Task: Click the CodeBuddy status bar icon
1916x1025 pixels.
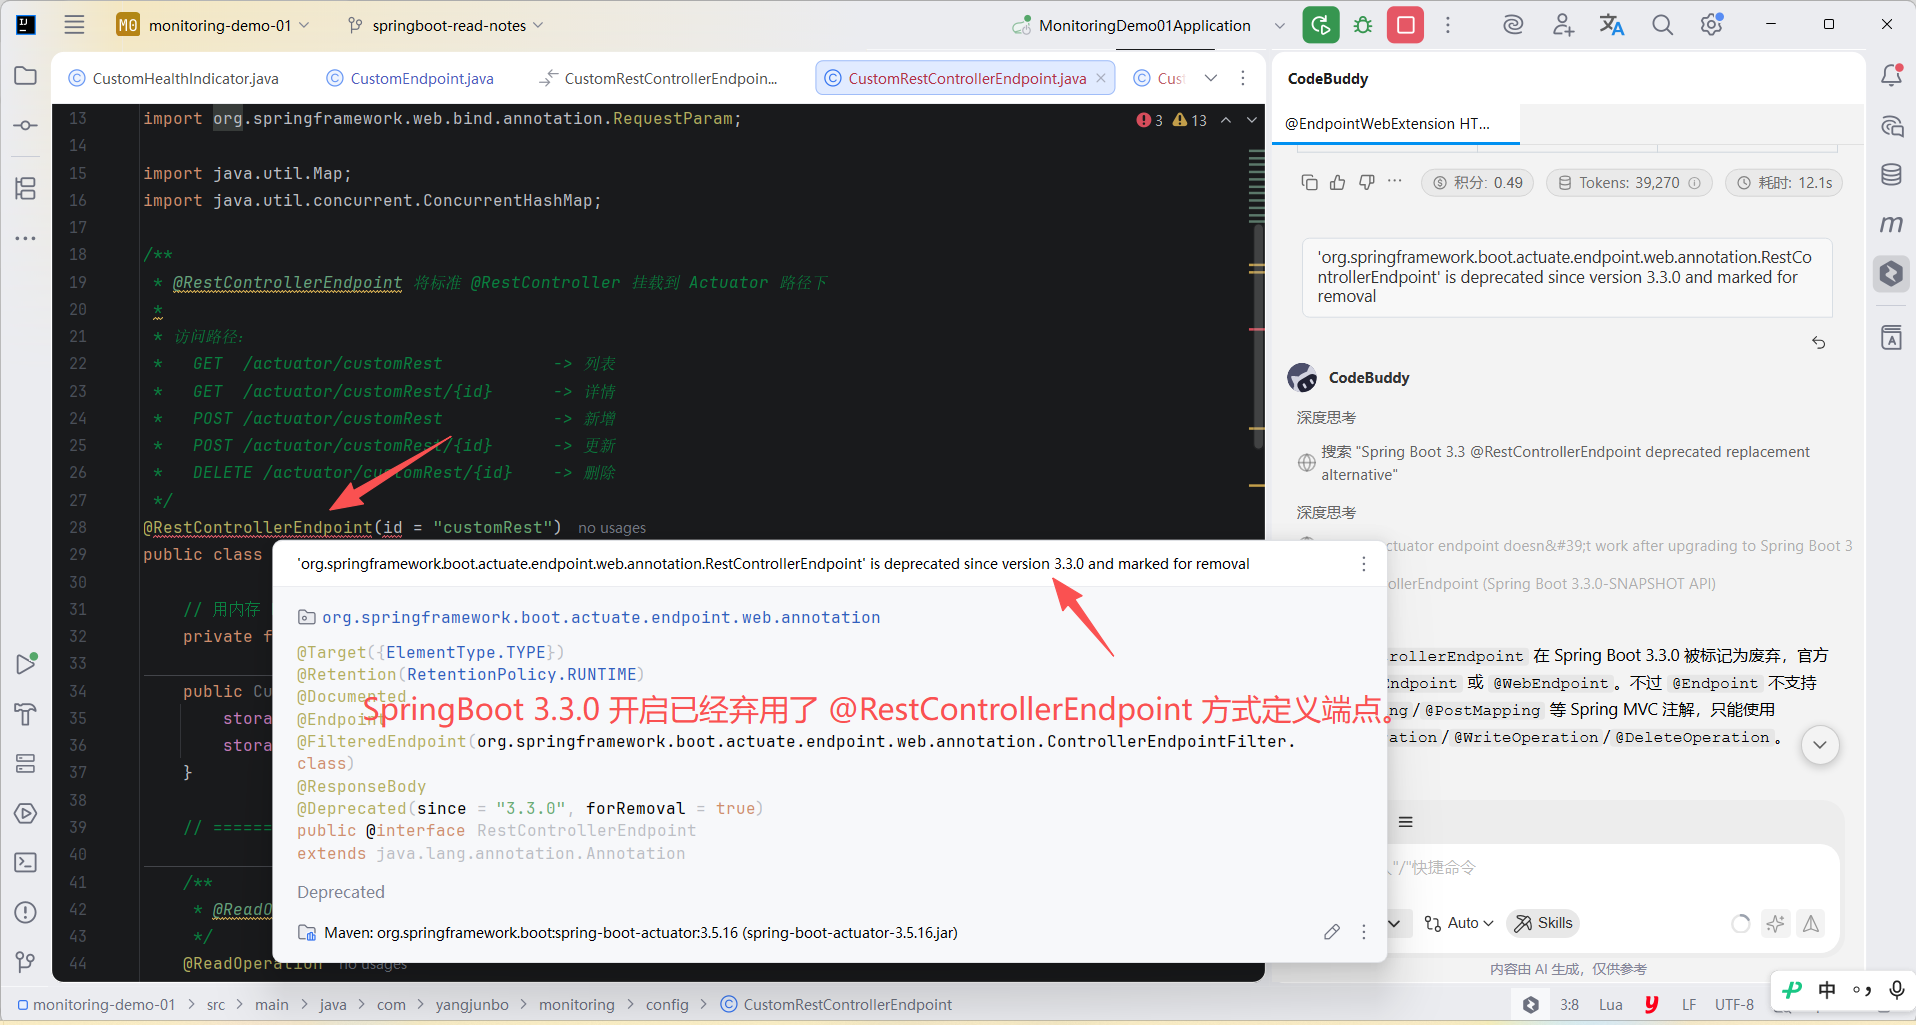Action: tap(1530, 1005)
